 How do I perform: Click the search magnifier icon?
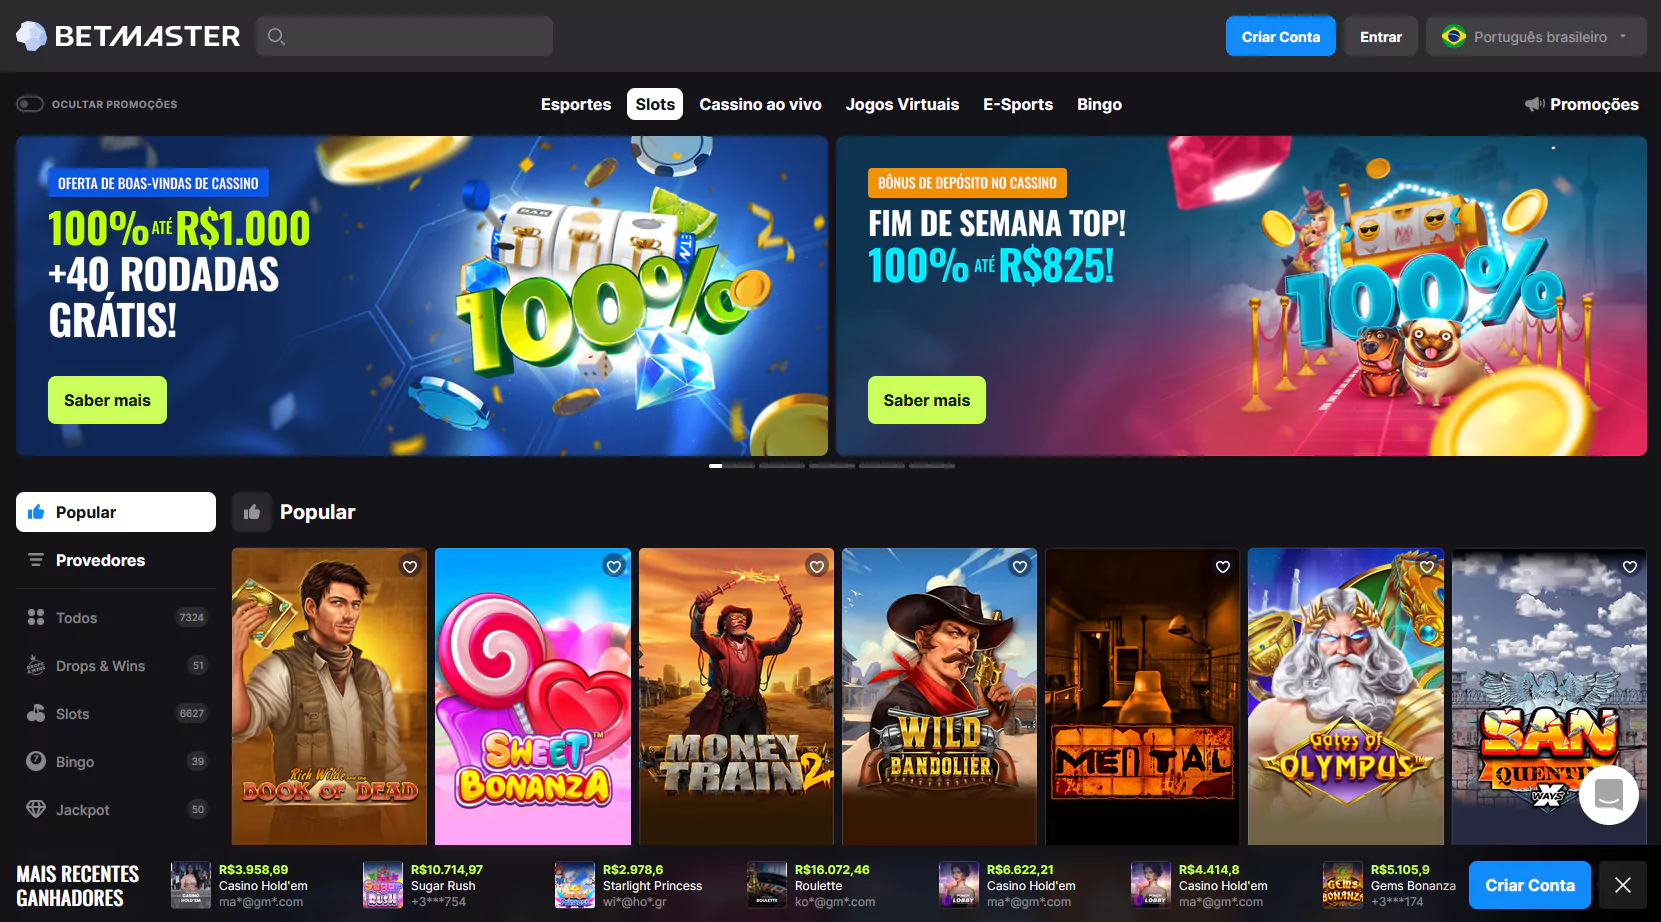coord(277,37)
